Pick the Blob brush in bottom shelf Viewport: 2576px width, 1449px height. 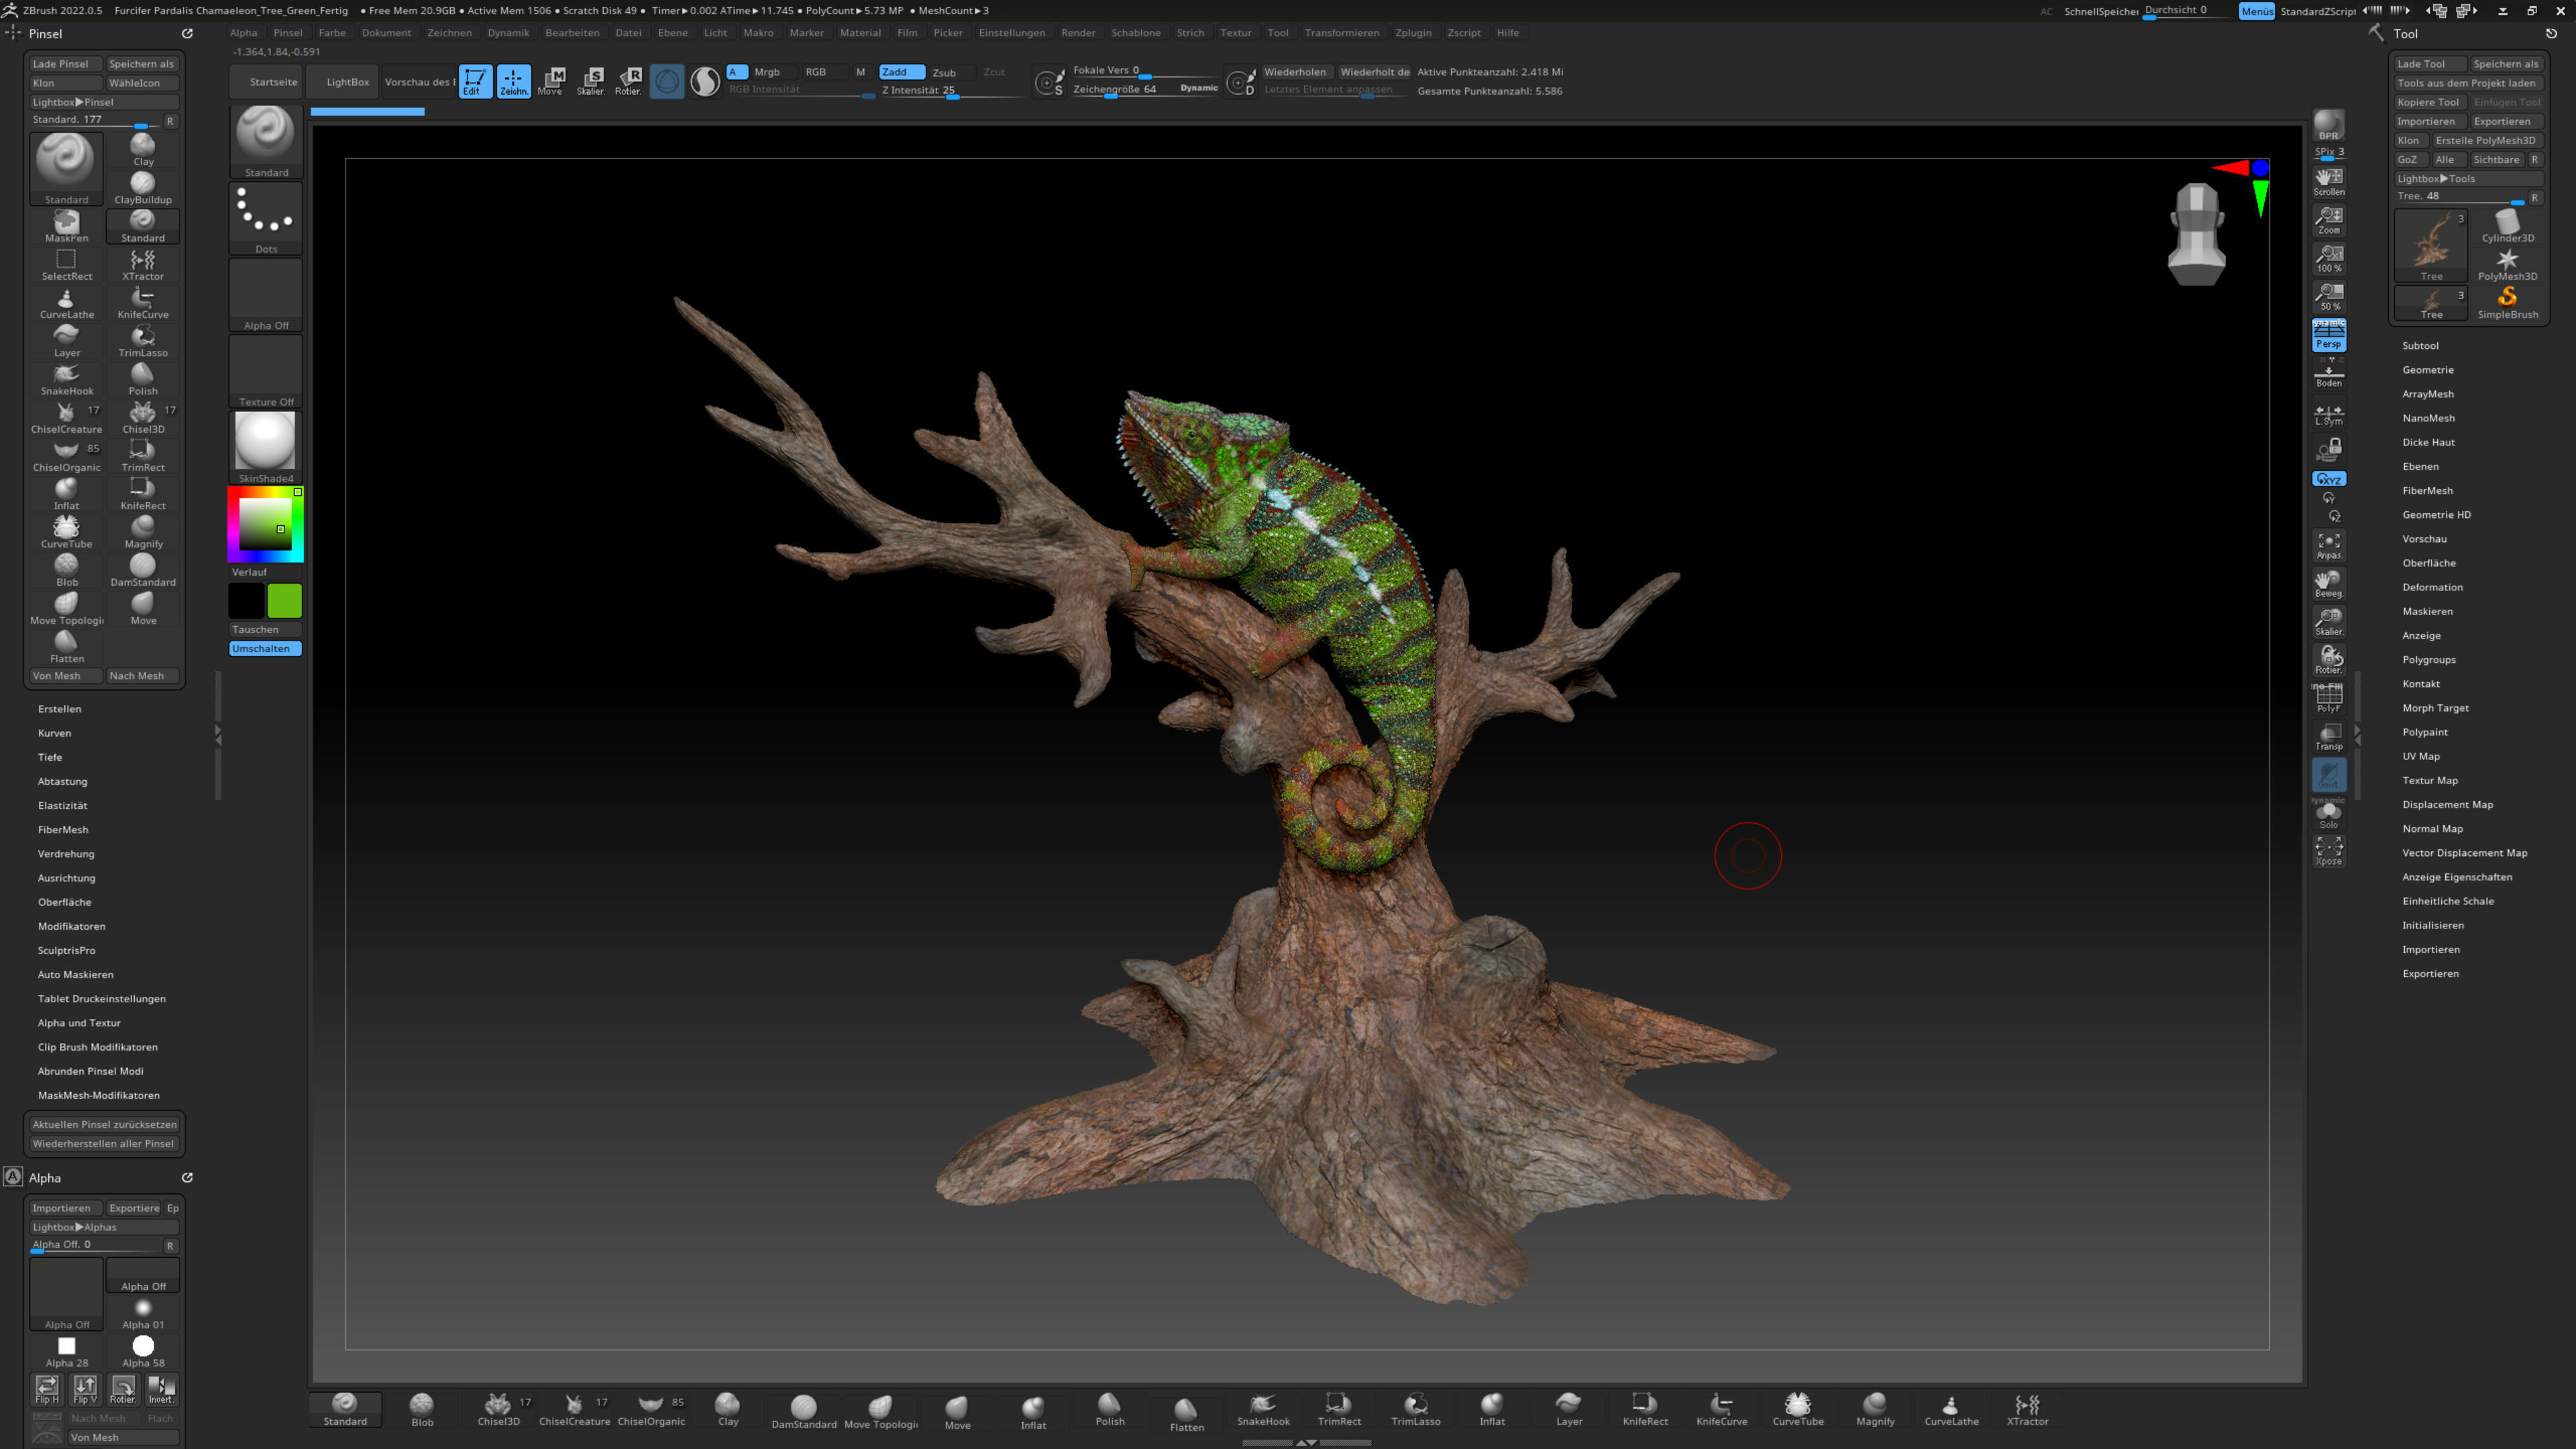(x=422, y=1410)
